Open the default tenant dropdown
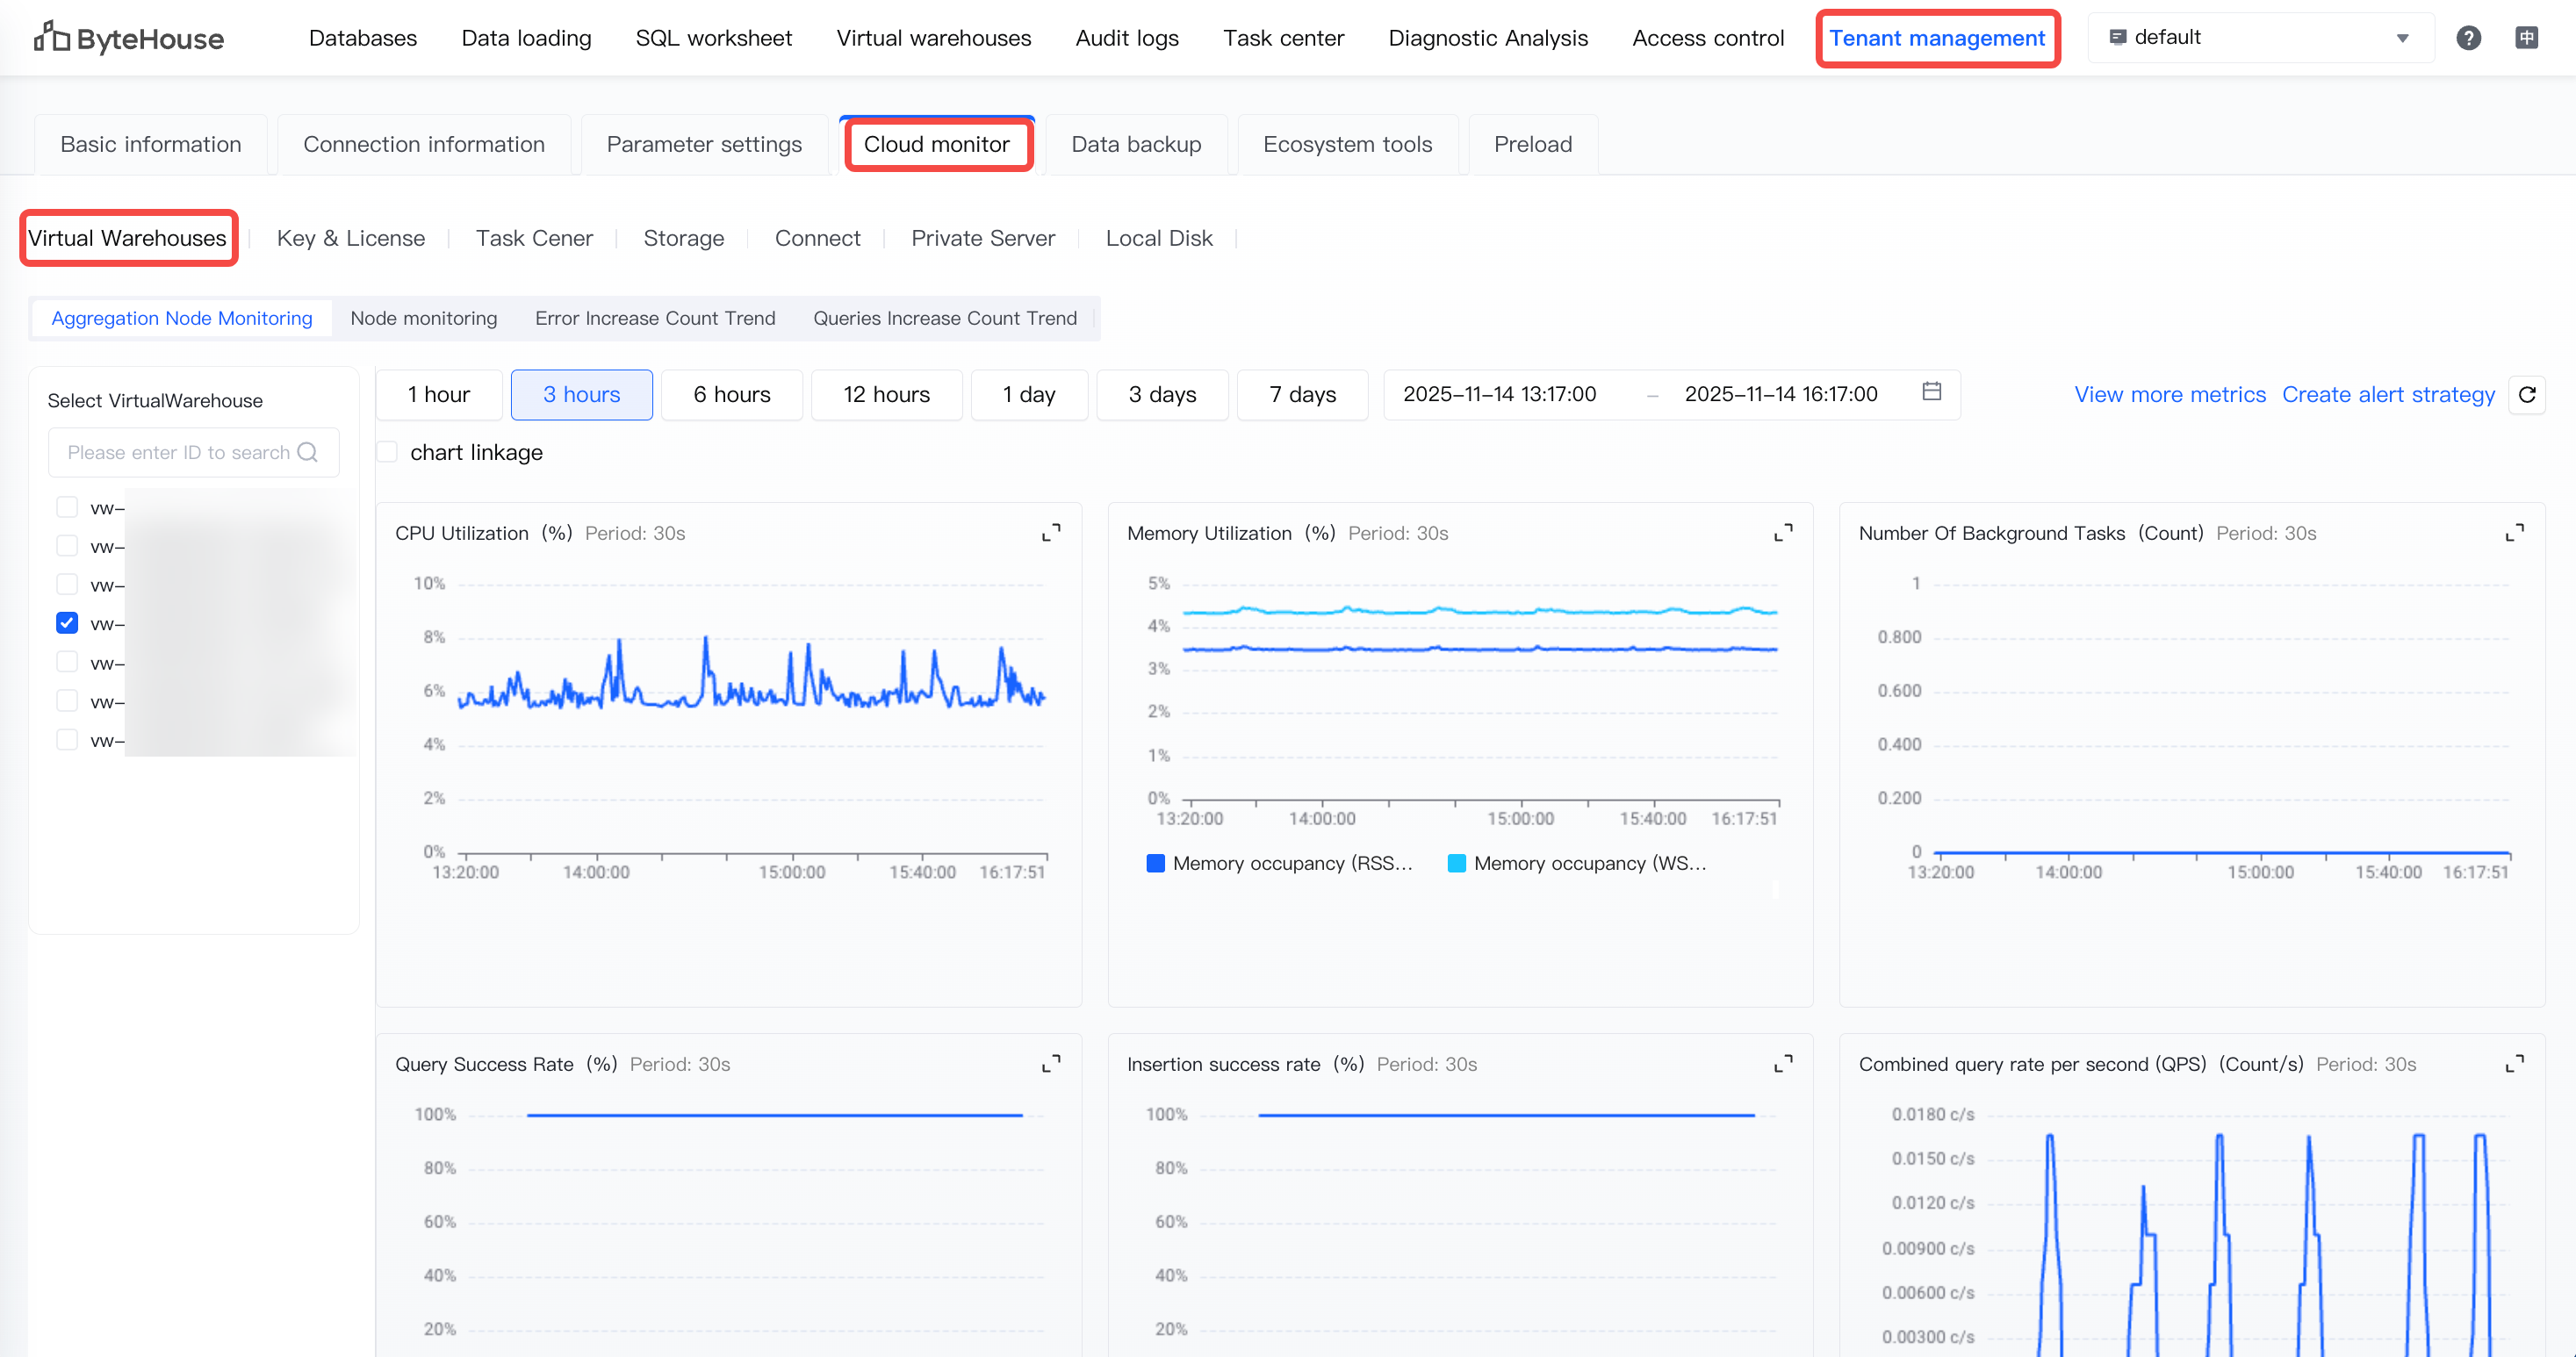This screenshot has width=2576, height=1357. pyautogui.click(x=2260, y=38)
